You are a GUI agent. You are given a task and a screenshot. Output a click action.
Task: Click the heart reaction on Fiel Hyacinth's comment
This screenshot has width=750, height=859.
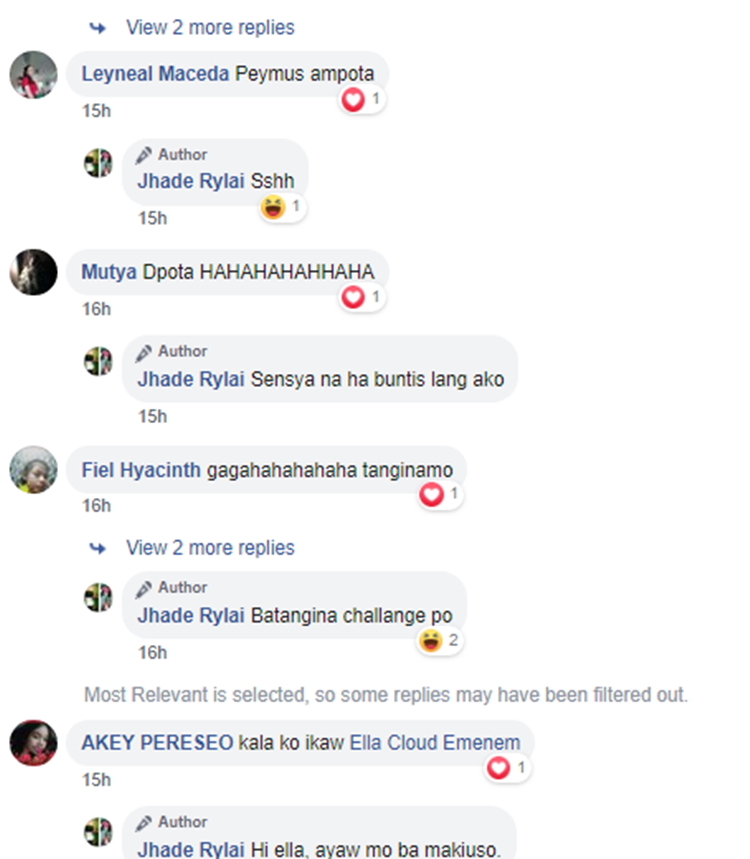pyautogui.click(x=431, y=495)
